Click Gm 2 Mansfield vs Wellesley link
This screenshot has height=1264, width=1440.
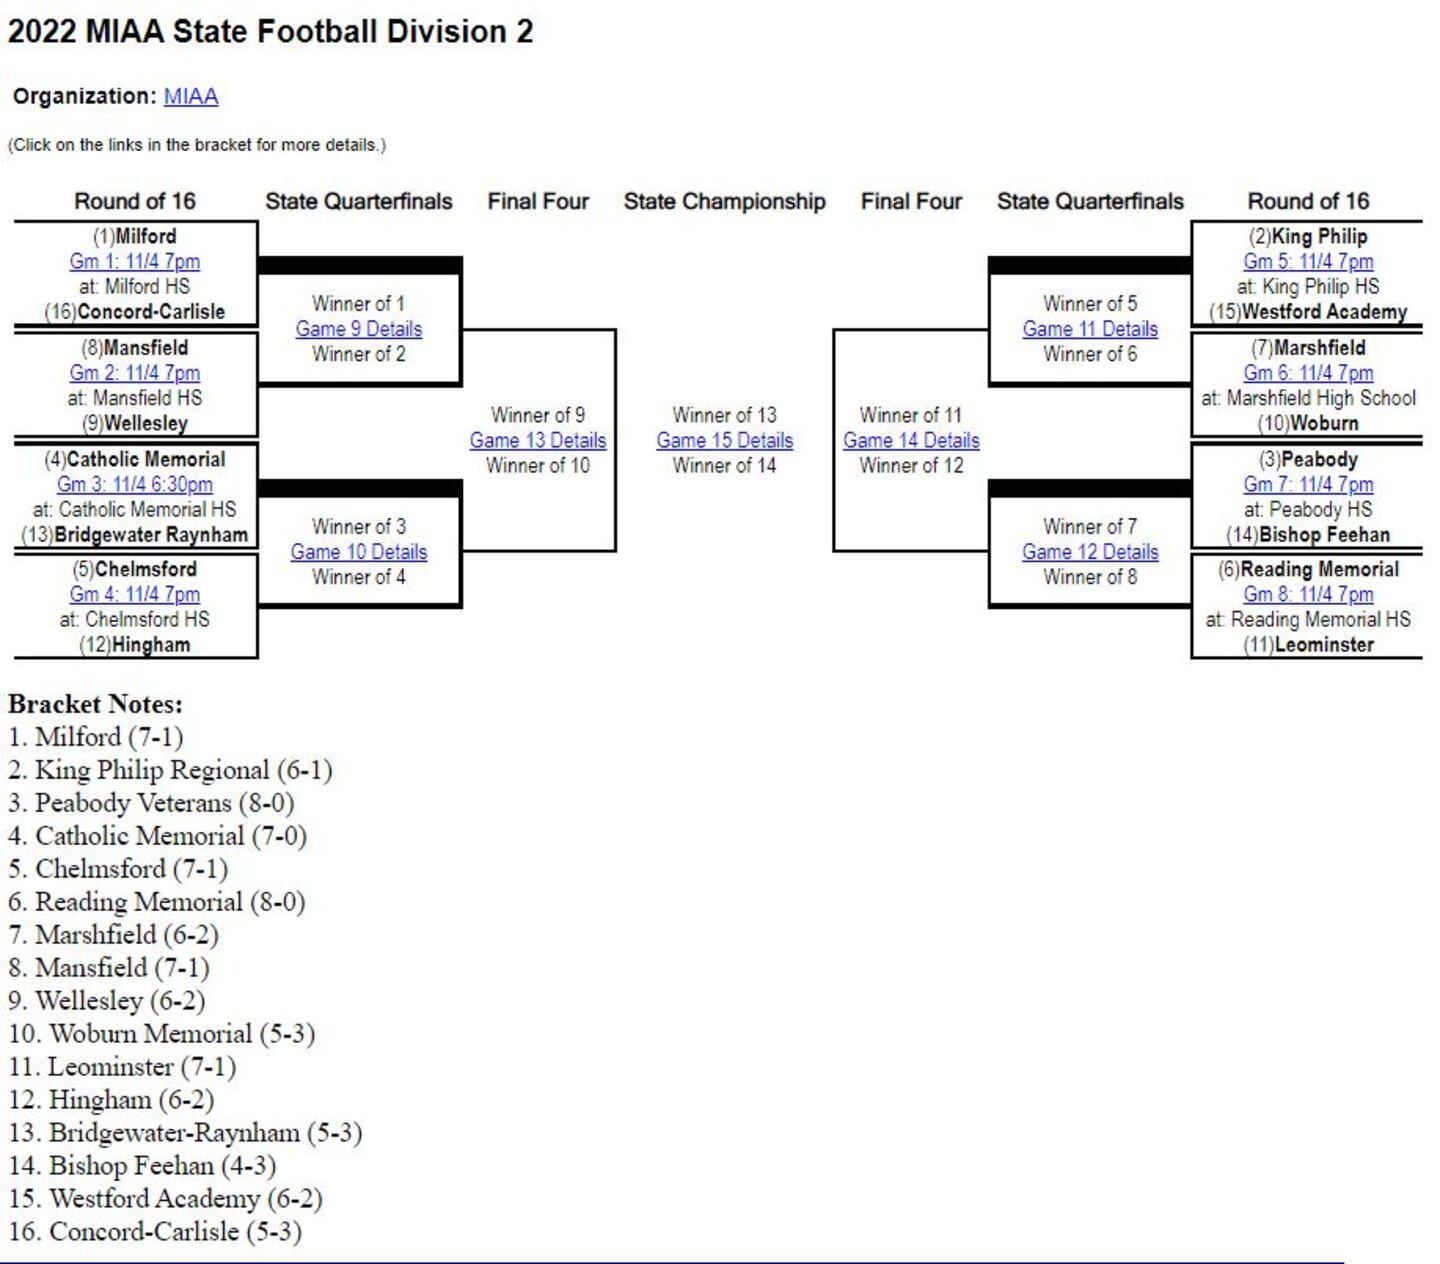click(134, 373)
